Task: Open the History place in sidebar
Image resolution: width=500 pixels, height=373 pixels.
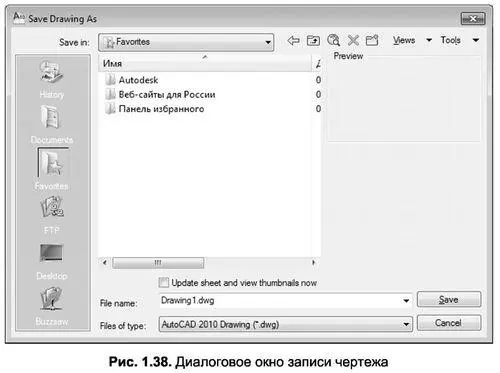Action: (52, 79)
